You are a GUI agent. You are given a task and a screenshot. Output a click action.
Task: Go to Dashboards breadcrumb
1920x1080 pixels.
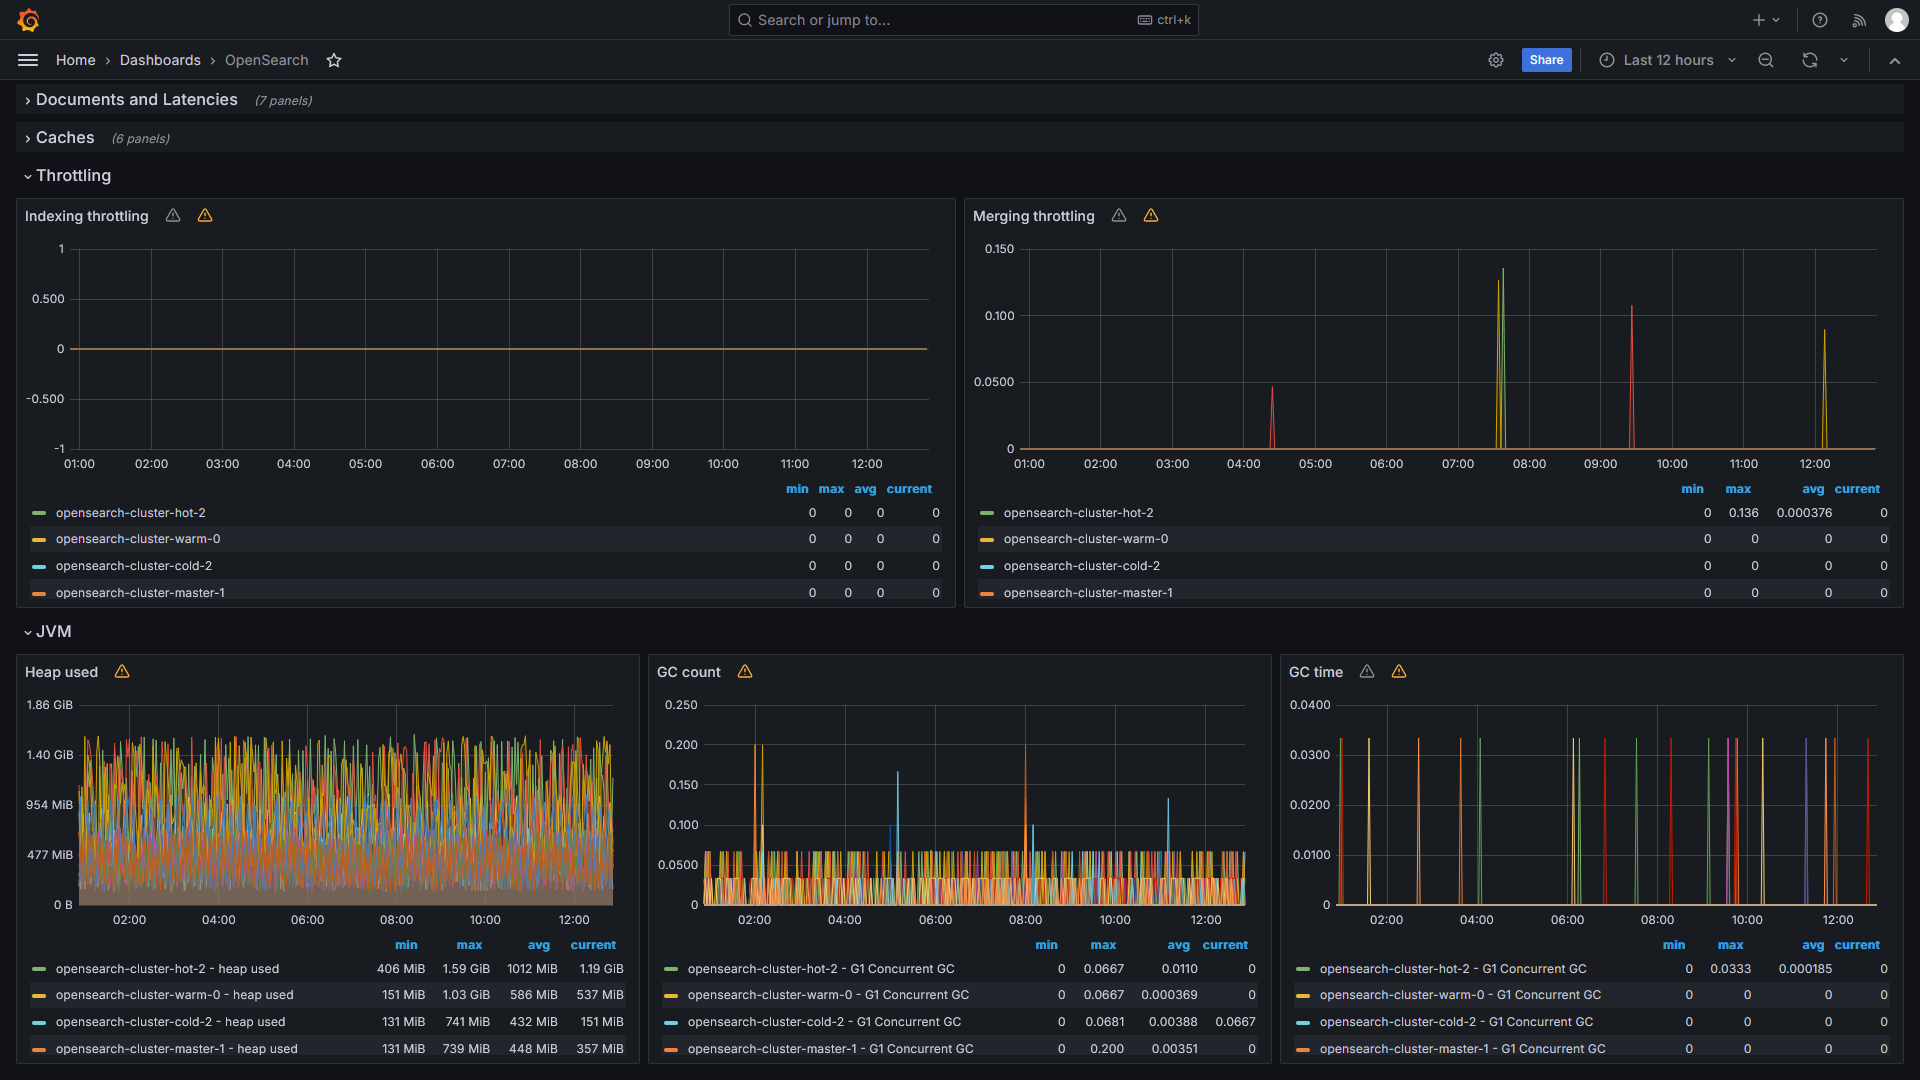coord(160,60)
